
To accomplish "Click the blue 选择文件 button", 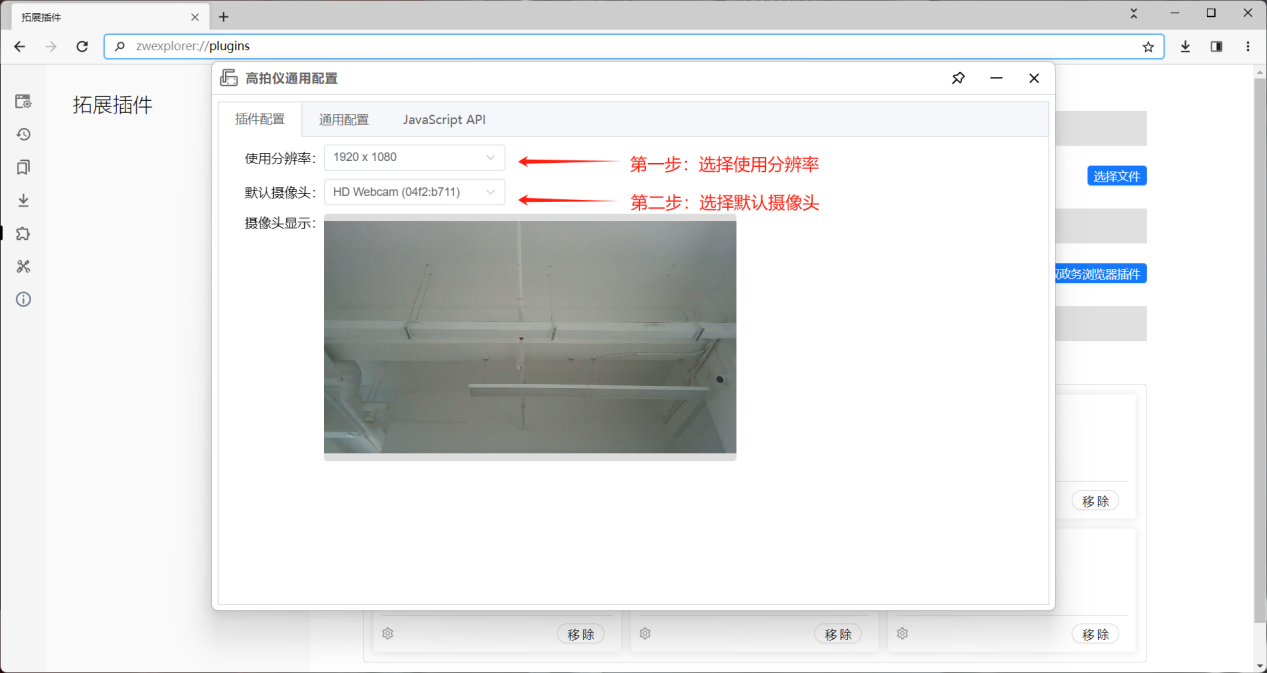I will pos(1117,176).
